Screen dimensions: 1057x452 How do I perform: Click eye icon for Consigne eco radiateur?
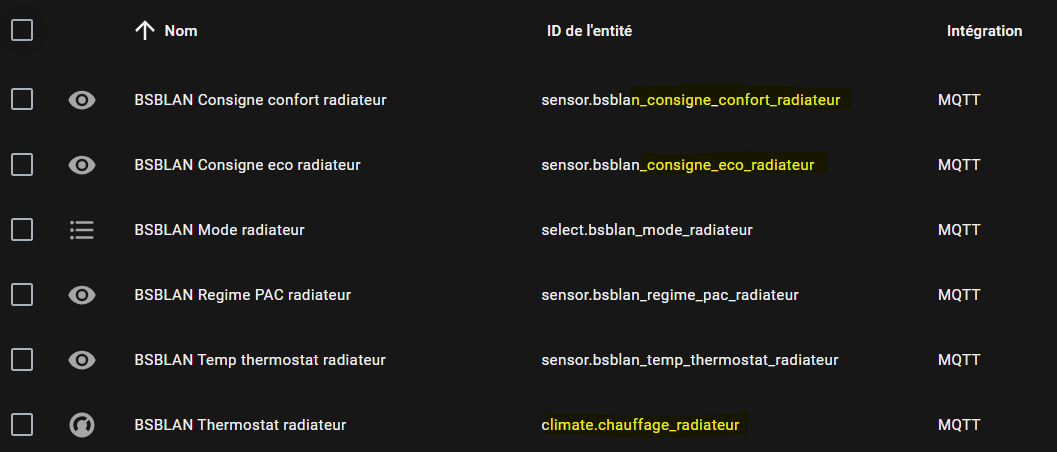pyautogui.click(x=82, y=165)
